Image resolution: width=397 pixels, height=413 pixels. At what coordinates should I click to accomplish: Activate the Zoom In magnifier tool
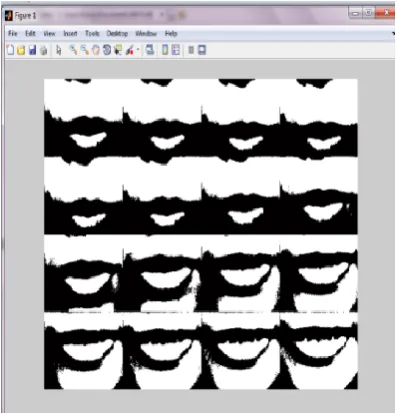coord(73,50)
